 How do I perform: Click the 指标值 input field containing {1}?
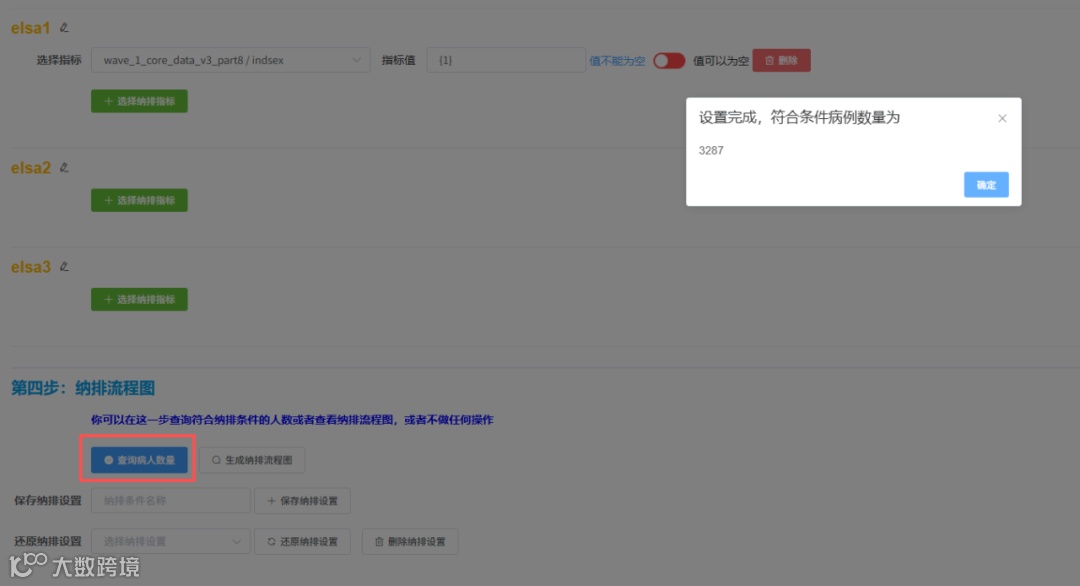pos(506,60)
